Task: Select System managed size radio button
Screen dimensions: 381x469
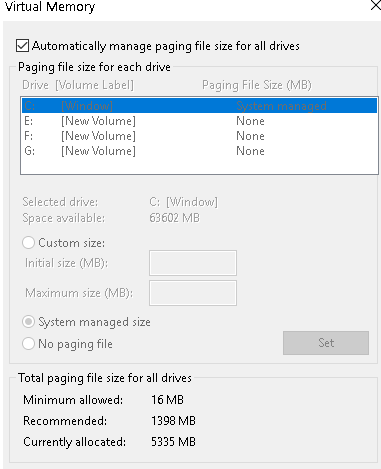Action: pos(28,322)
